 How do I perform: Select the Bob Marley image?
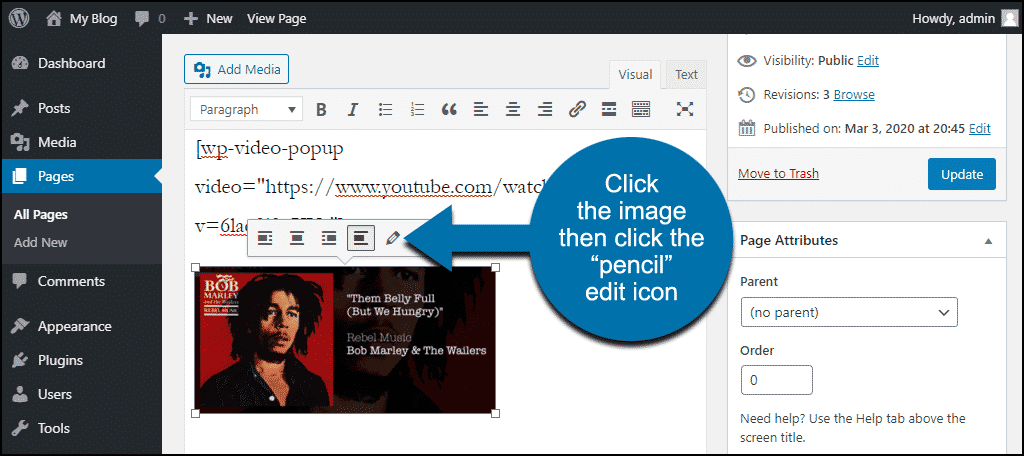345,340
